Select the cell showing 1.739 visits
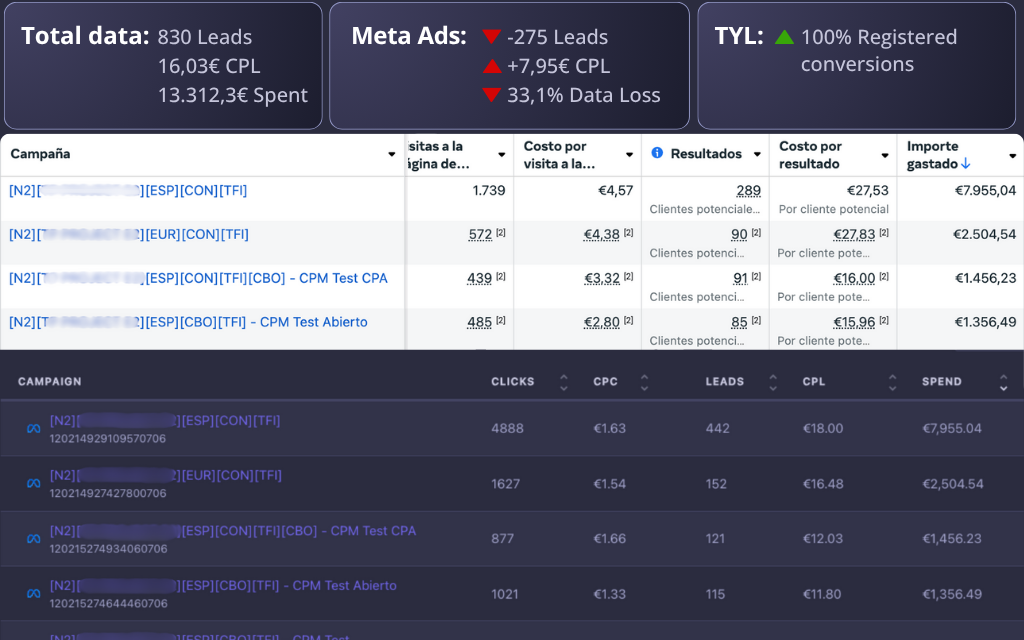The image size is (1024, 640). [488, 191]
